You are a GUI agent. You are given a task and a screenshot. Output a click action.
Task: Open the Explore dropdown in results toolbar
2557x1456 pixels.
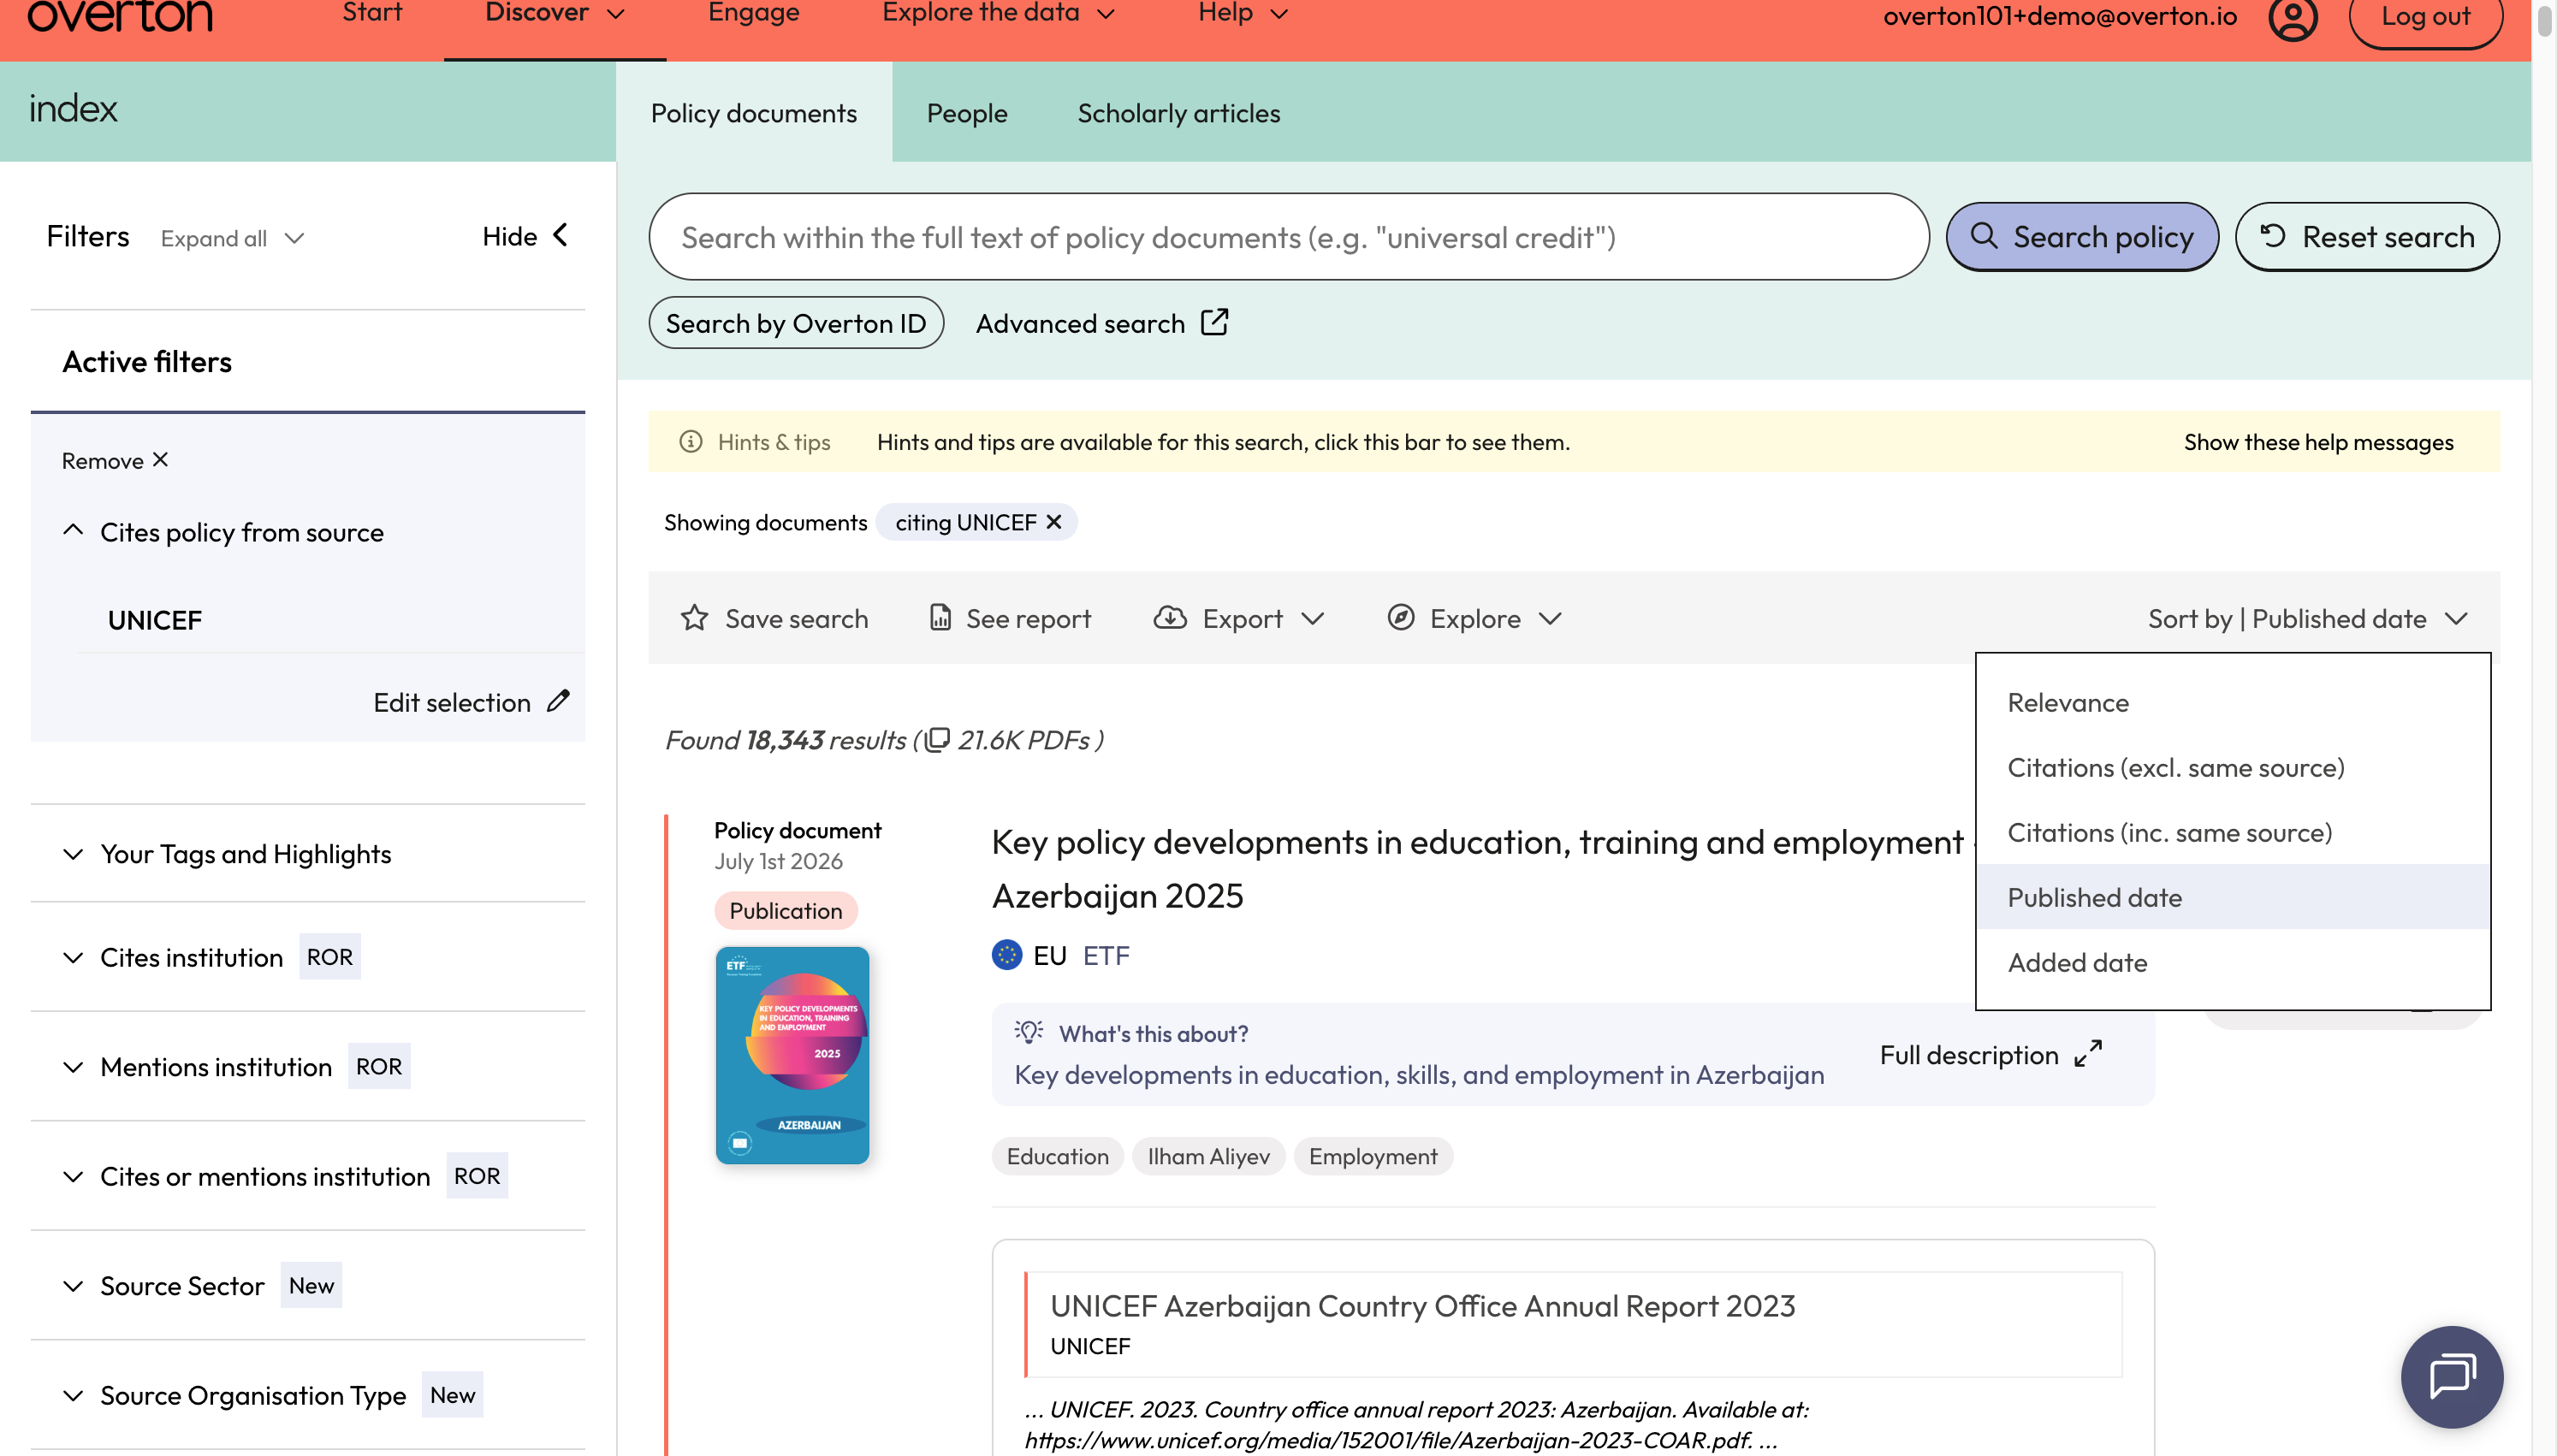tap(1474, 618)
